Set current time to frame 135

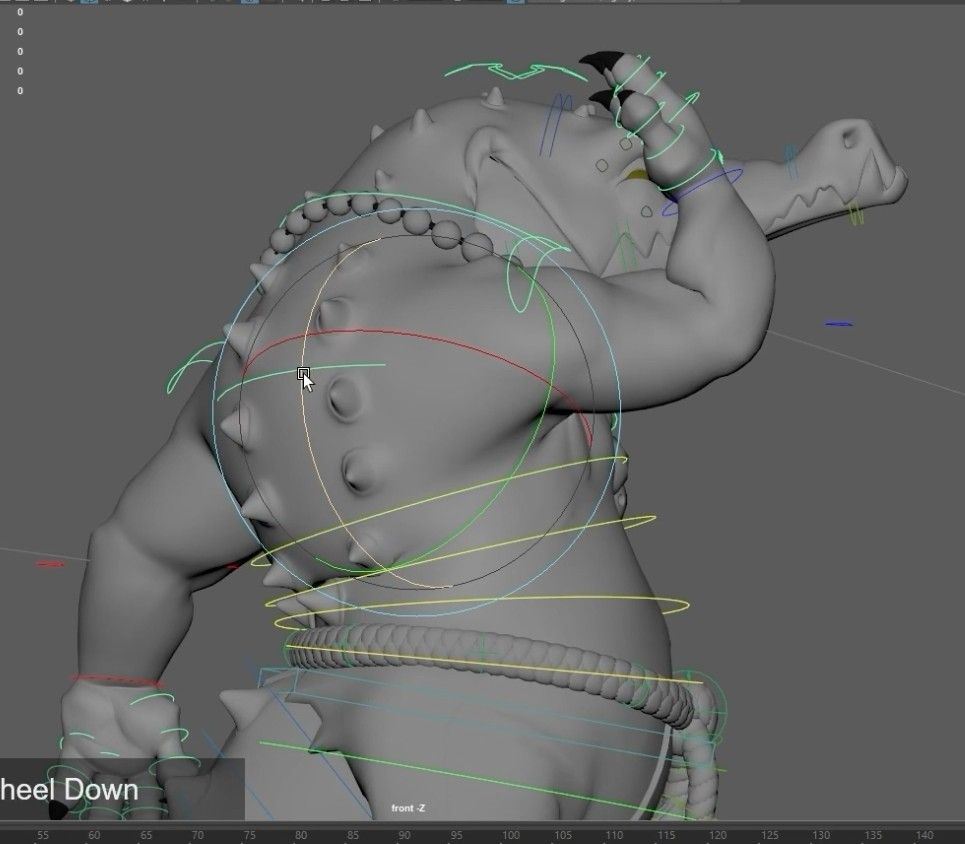coord(873,835)
